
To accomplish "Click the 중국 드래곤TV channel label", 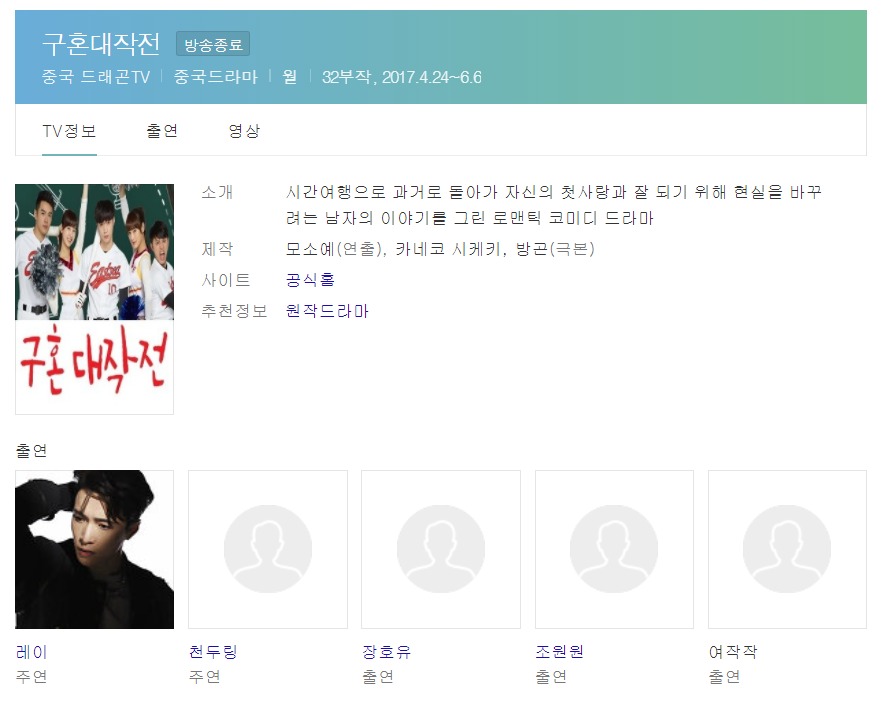I will coord(96,77).
